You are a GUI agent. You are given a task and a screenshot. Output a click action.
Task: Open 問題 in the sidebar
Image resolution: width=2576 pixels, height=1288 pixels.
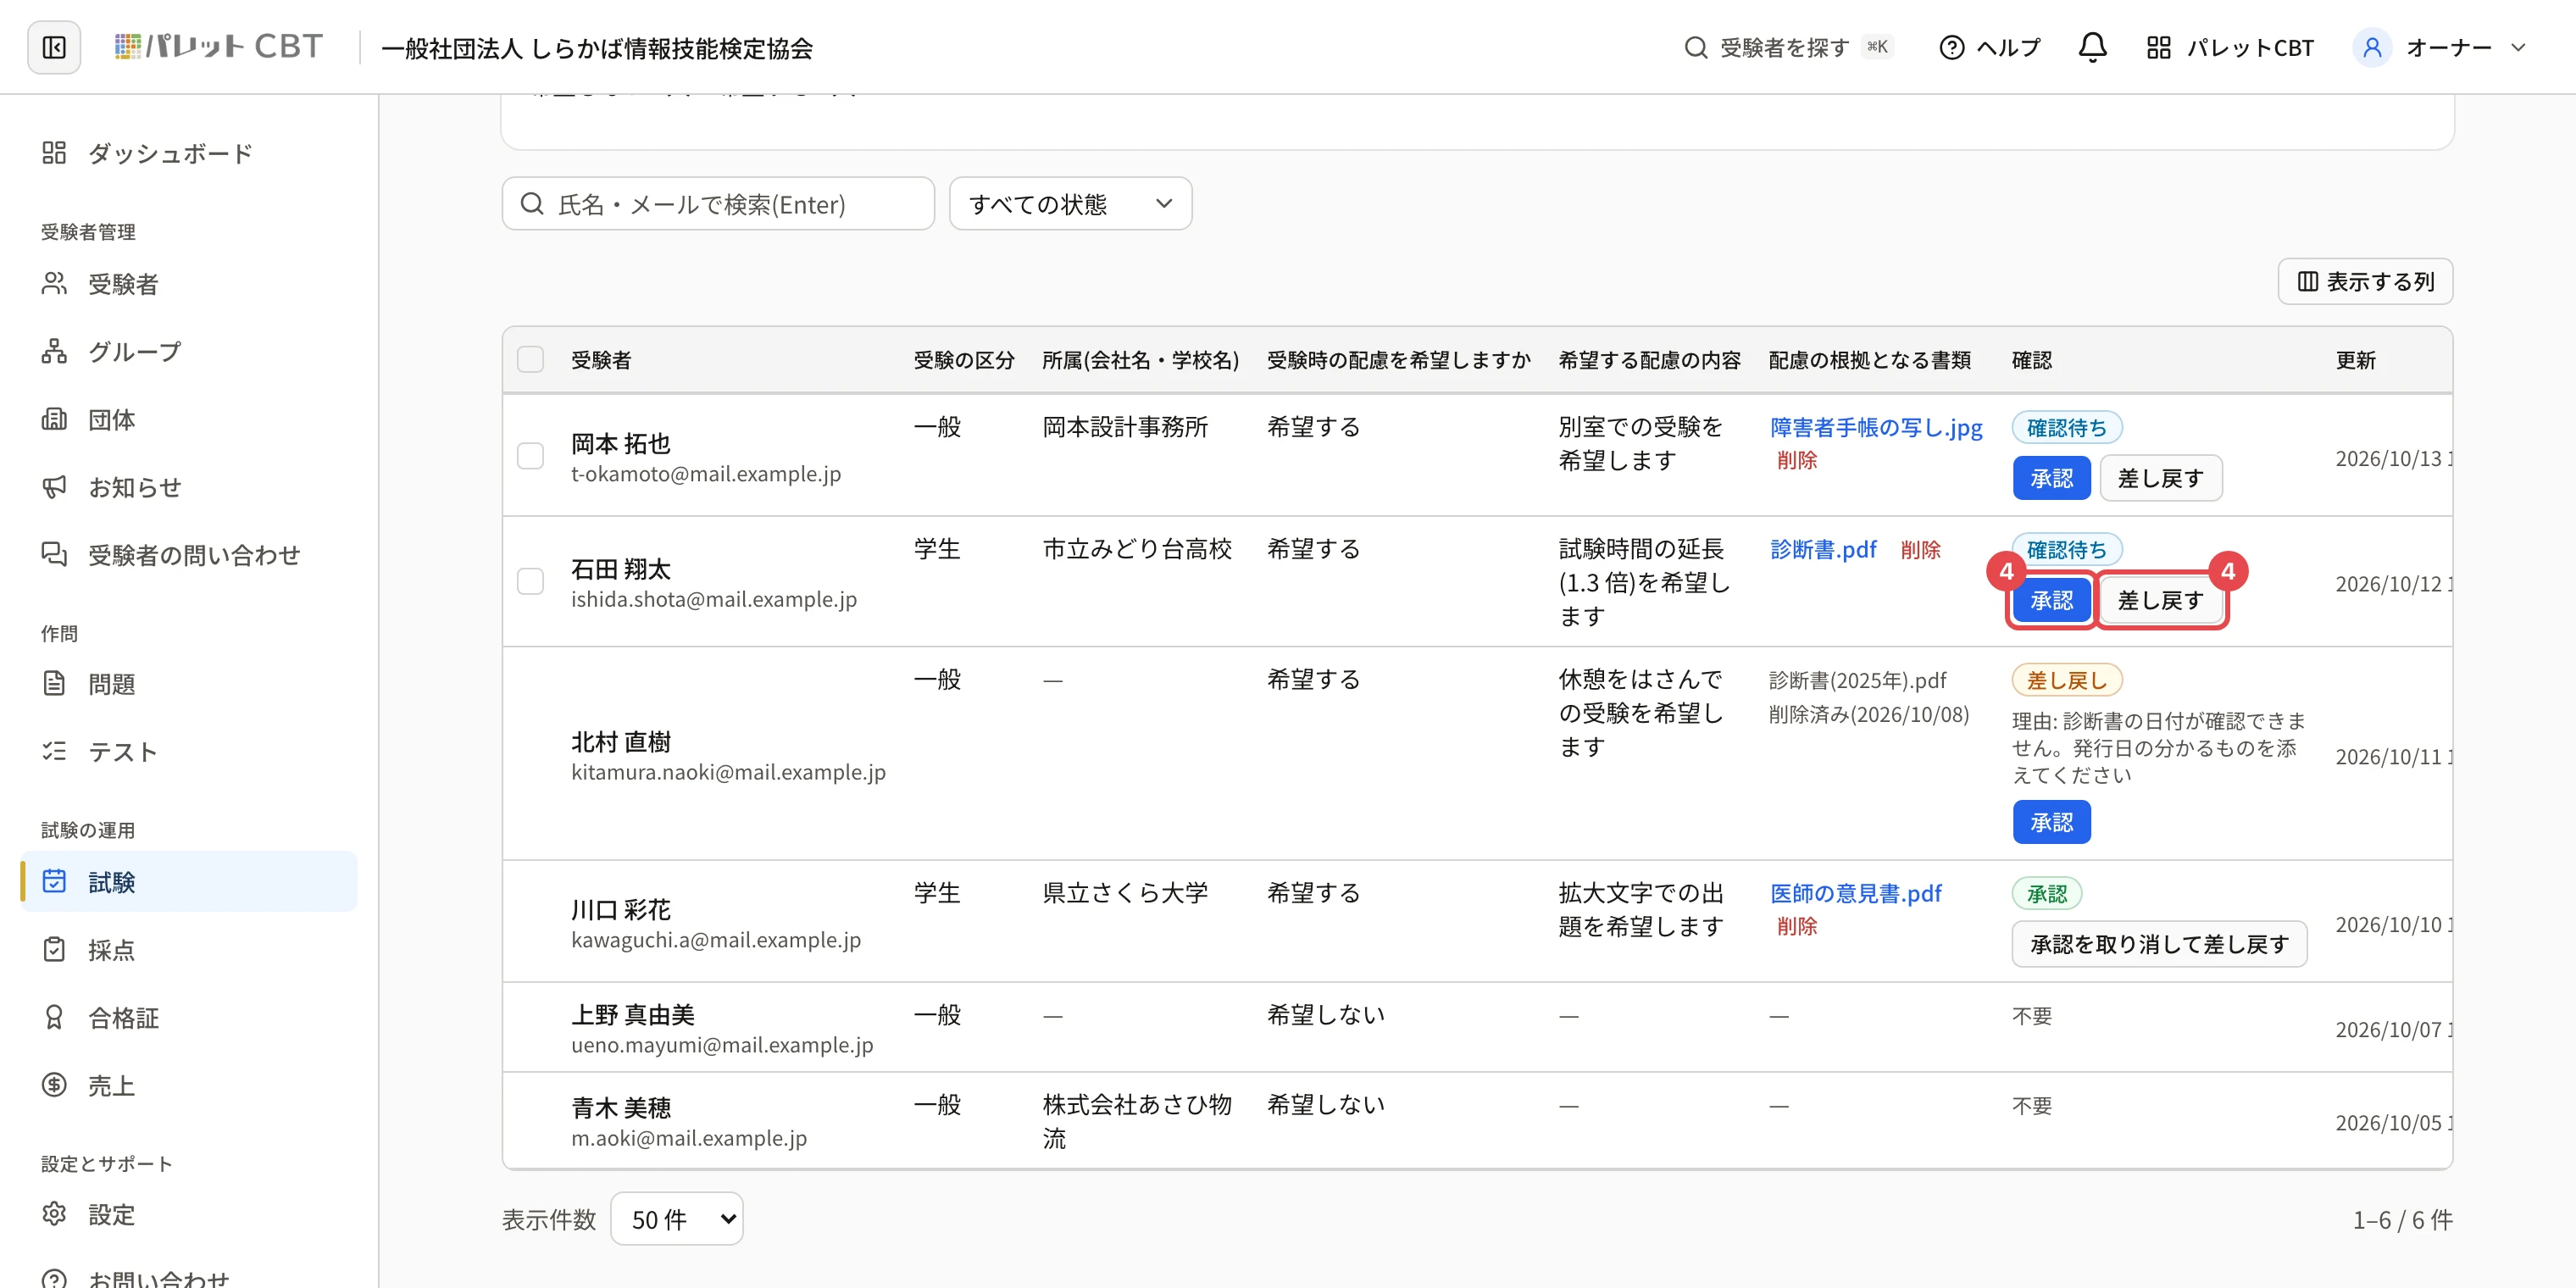[189, 684]
